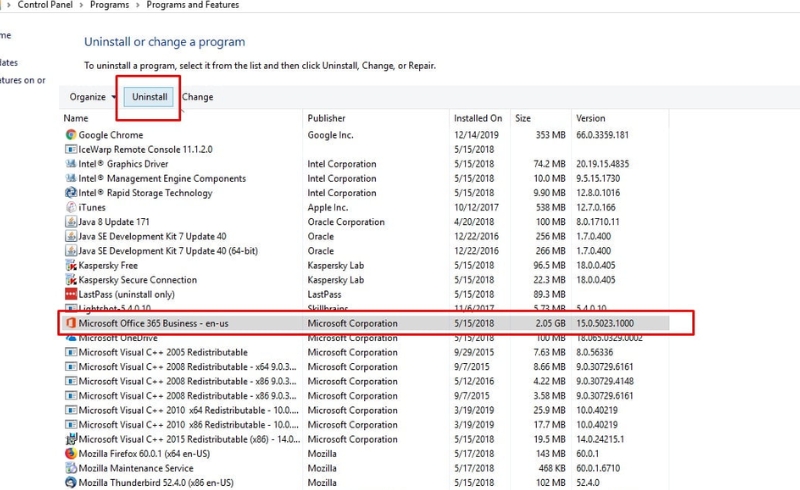Click the Uninstall toolbar button
This screenshot has width=800, height=490.
coord(149,97)
